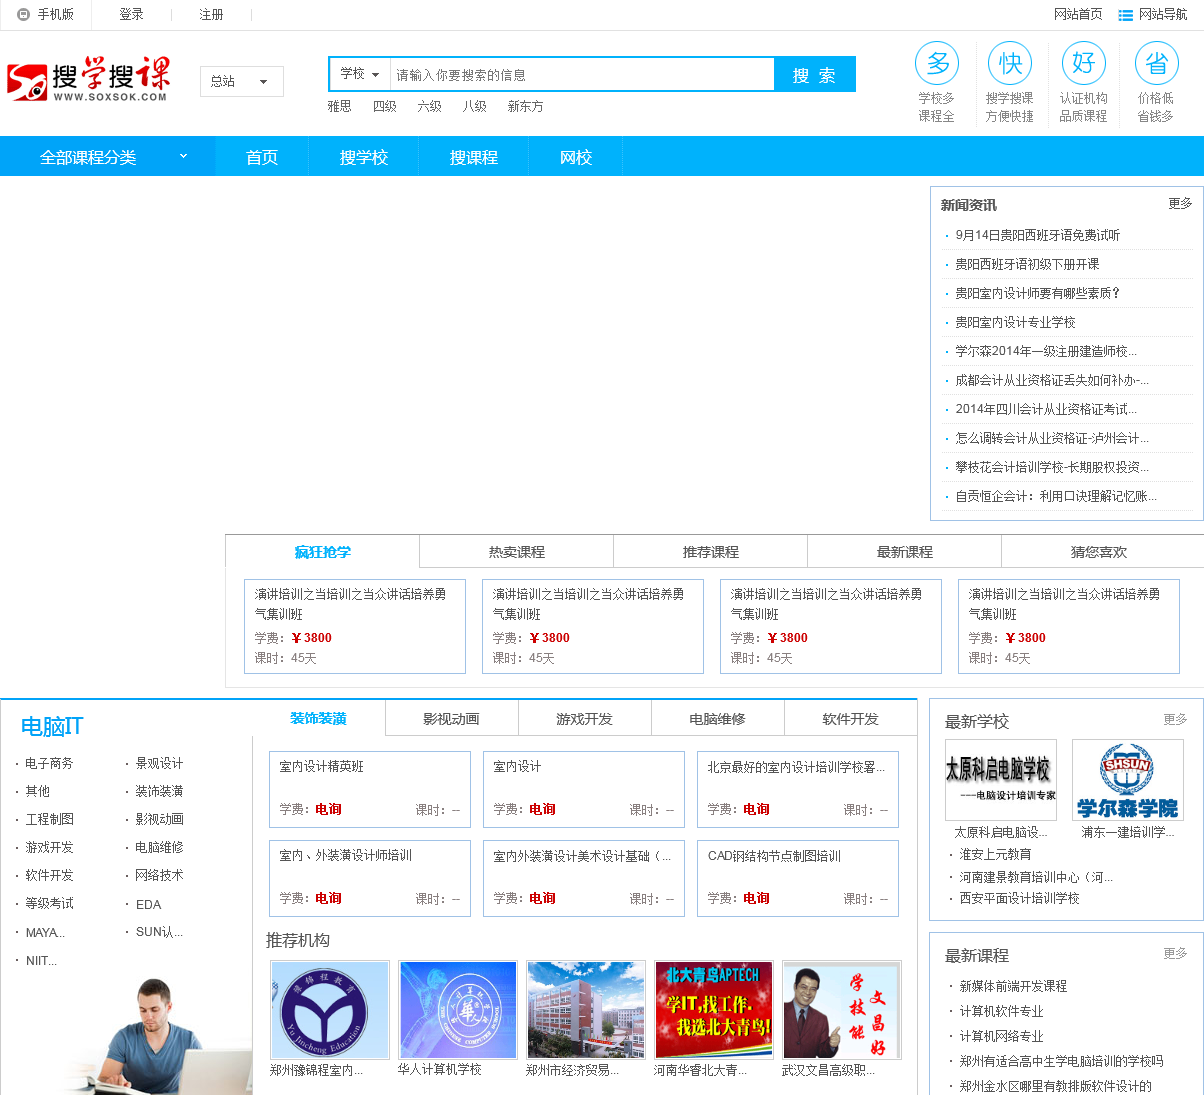Open CAD钢结构节点制图培训 course card
1204x1095 pixels.
coord(798,878)
